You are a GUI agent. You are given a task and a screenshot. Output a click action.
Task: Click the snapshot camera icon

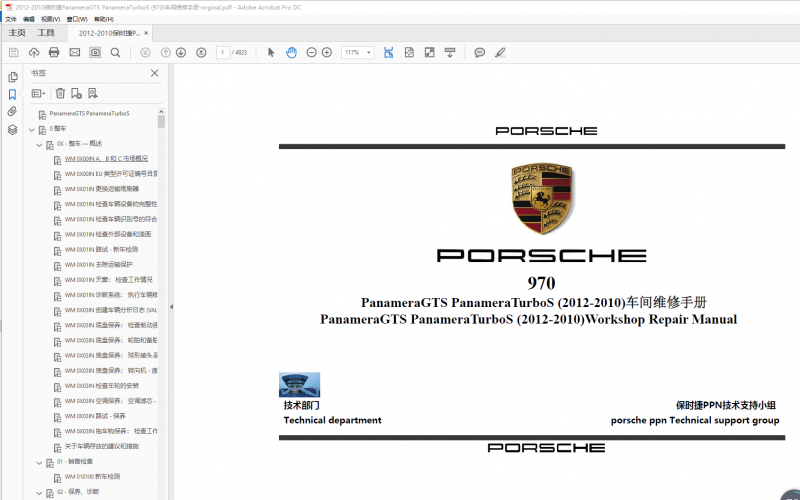click(95, 52)
